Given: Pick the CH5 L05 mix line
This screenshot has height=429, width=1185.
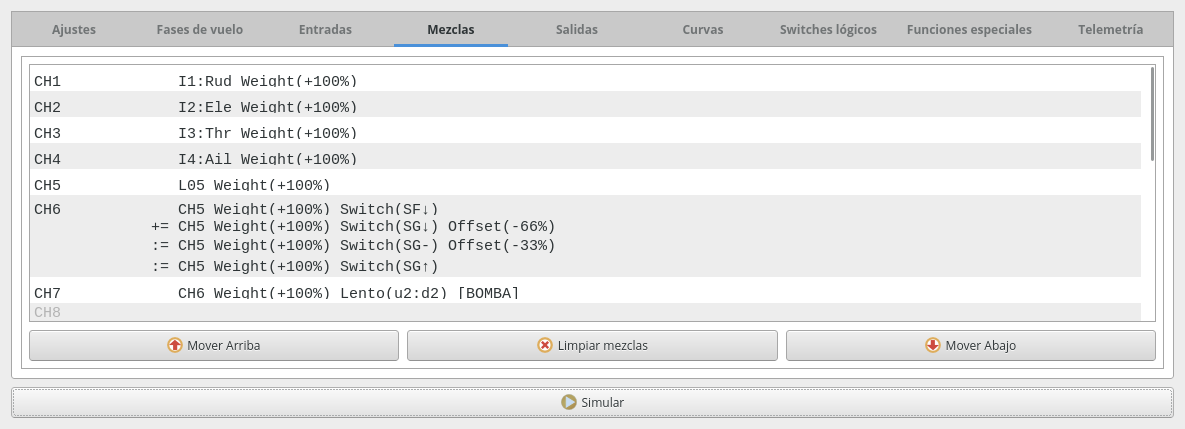Looking at the screenshot, I should [253, 184].
